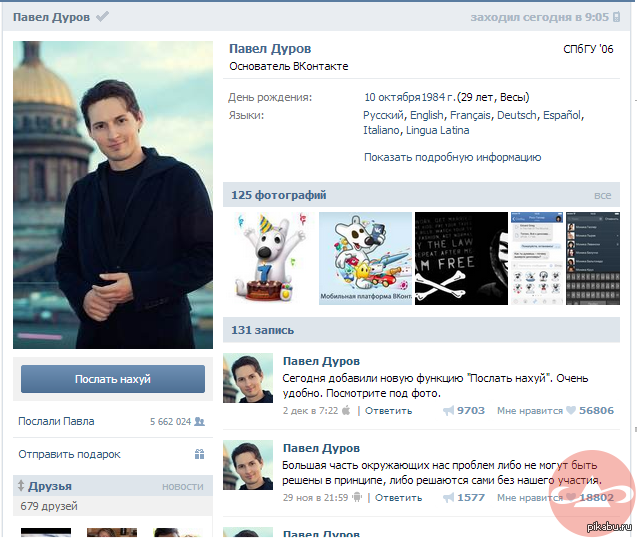Select the Русский language link

[384, 115]
